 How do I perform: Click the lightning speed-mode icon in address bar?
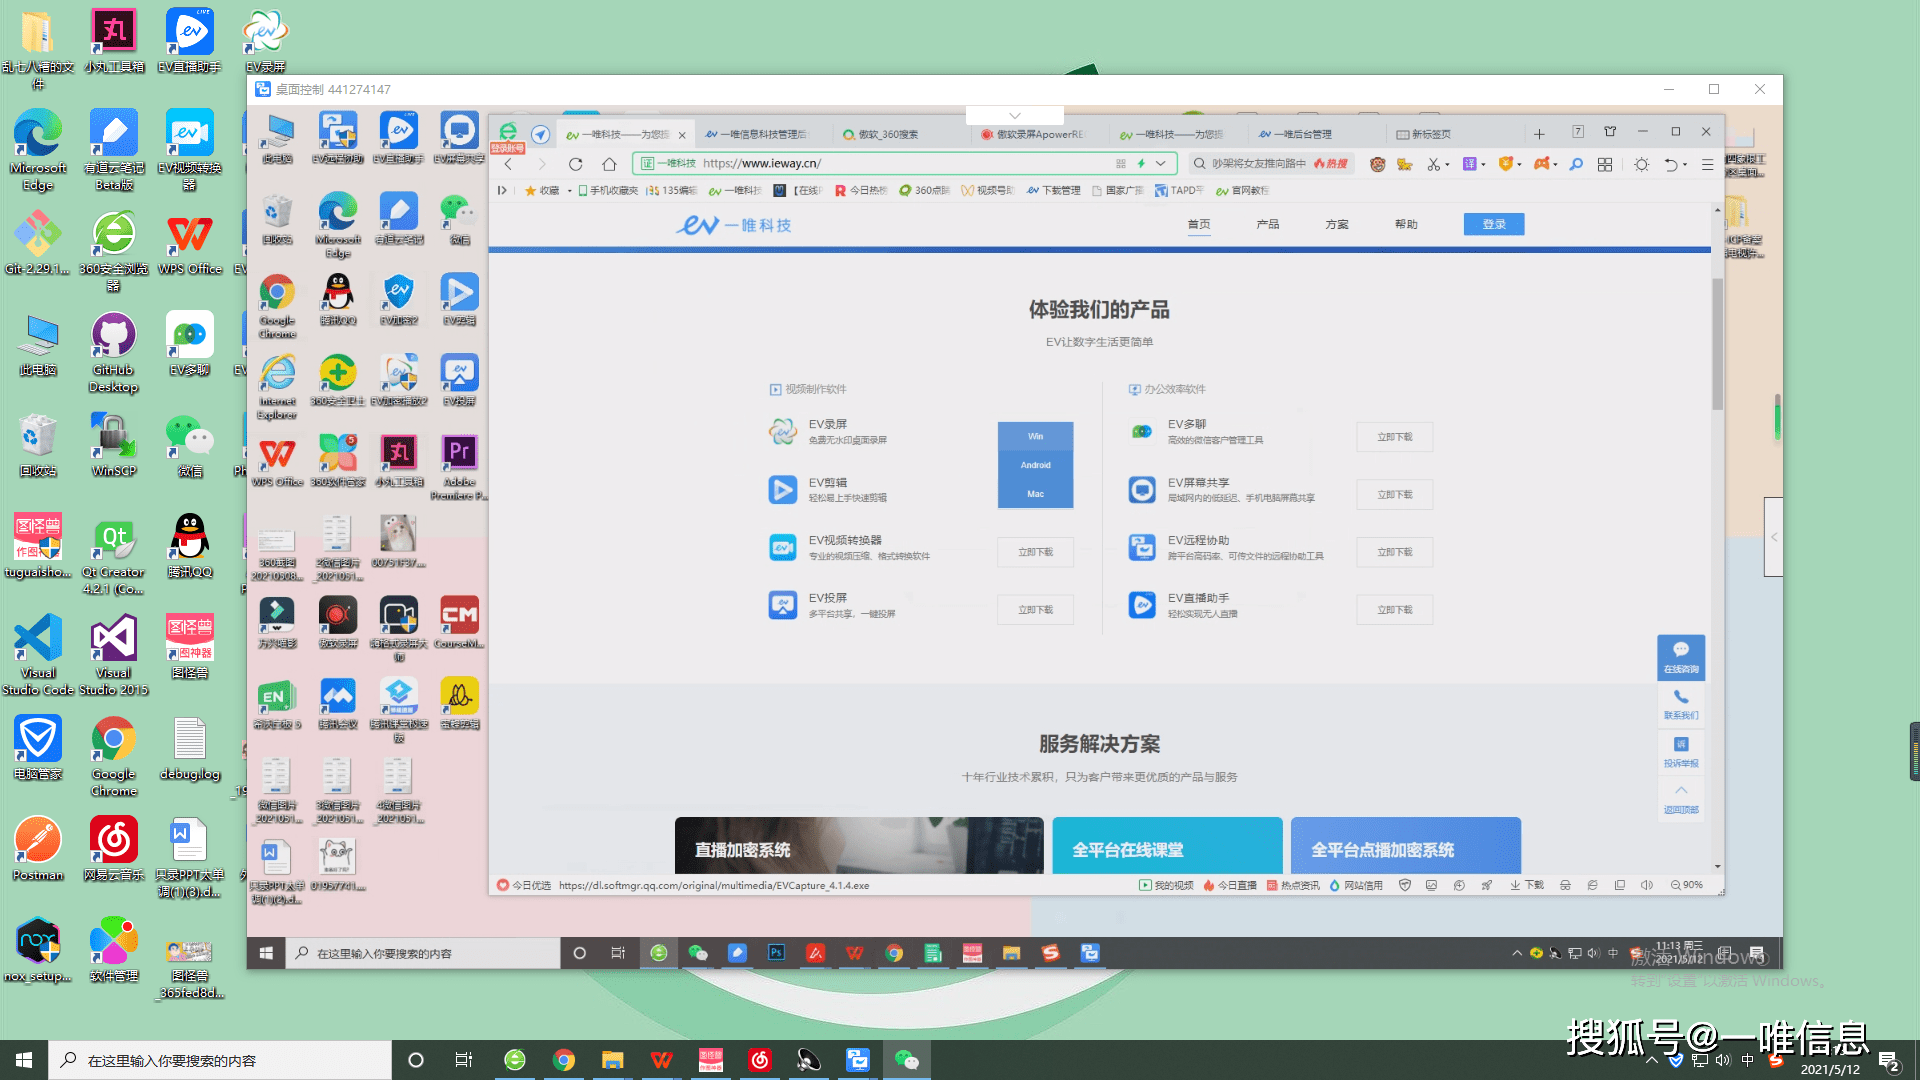point(1141,163)
